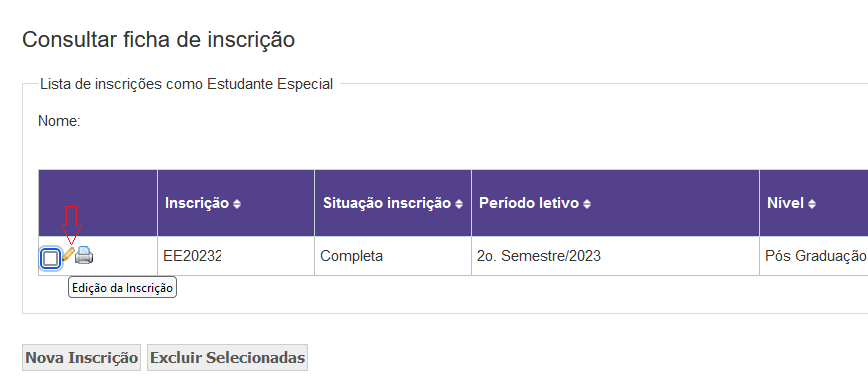Sort by Nível using its sort arrows
This screenshot has width=868, height=391.
(812, 204)
